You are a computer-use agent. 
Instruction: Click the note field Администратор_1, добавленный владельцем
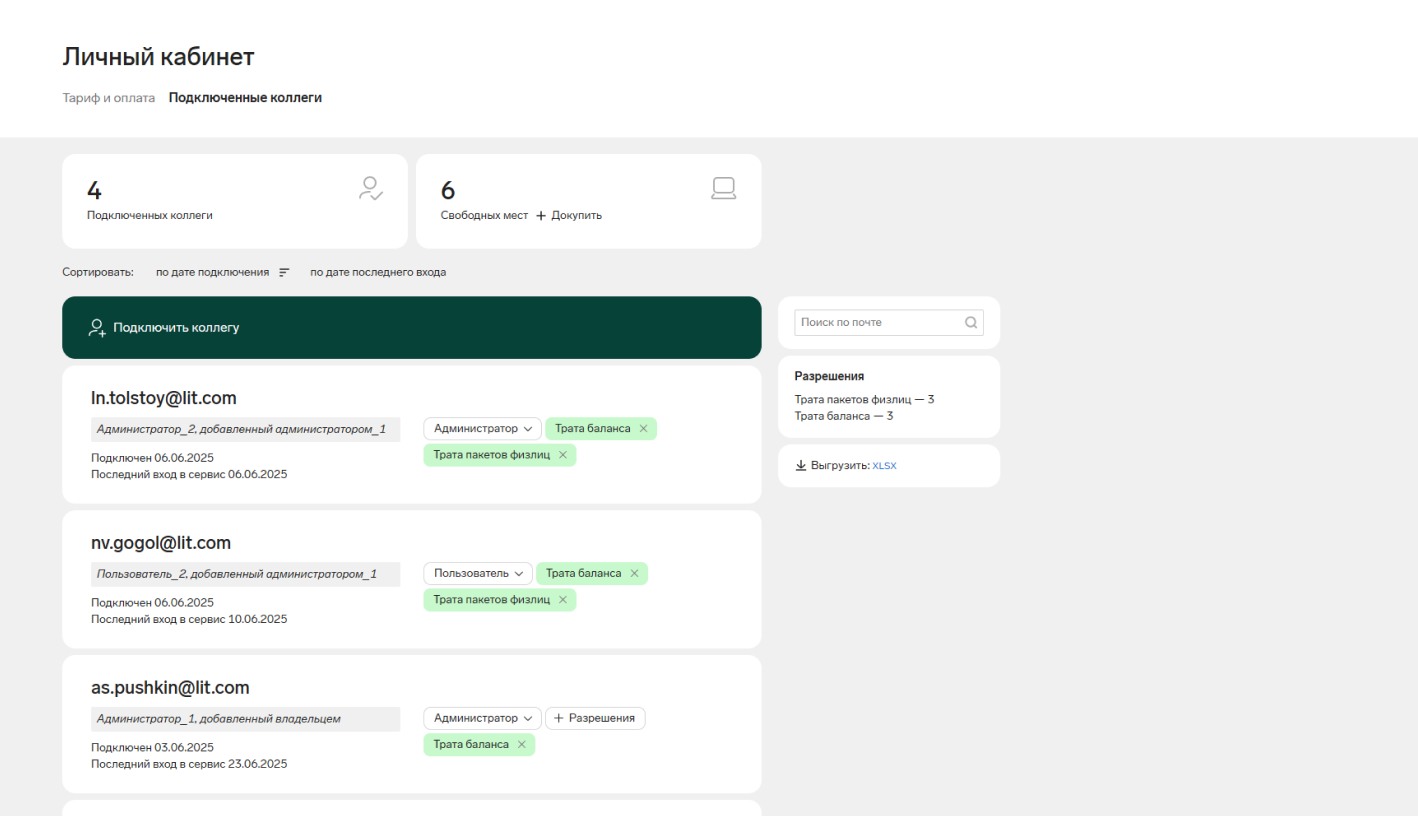(x=245, y=719)
